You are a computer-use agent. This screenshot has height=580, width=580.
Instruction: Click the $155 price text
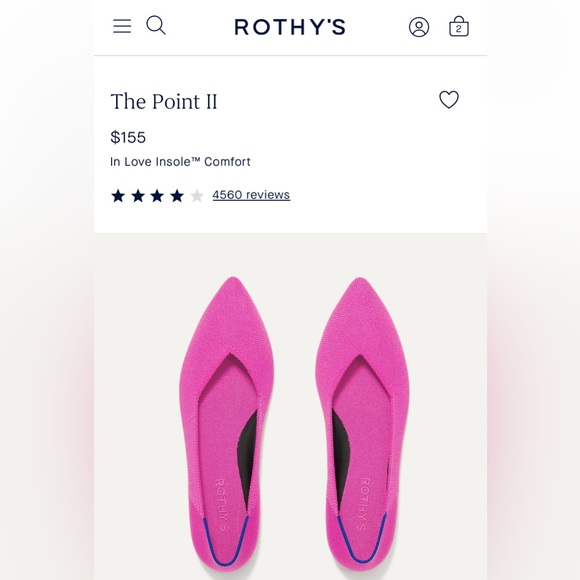click(x=128, y=137)
